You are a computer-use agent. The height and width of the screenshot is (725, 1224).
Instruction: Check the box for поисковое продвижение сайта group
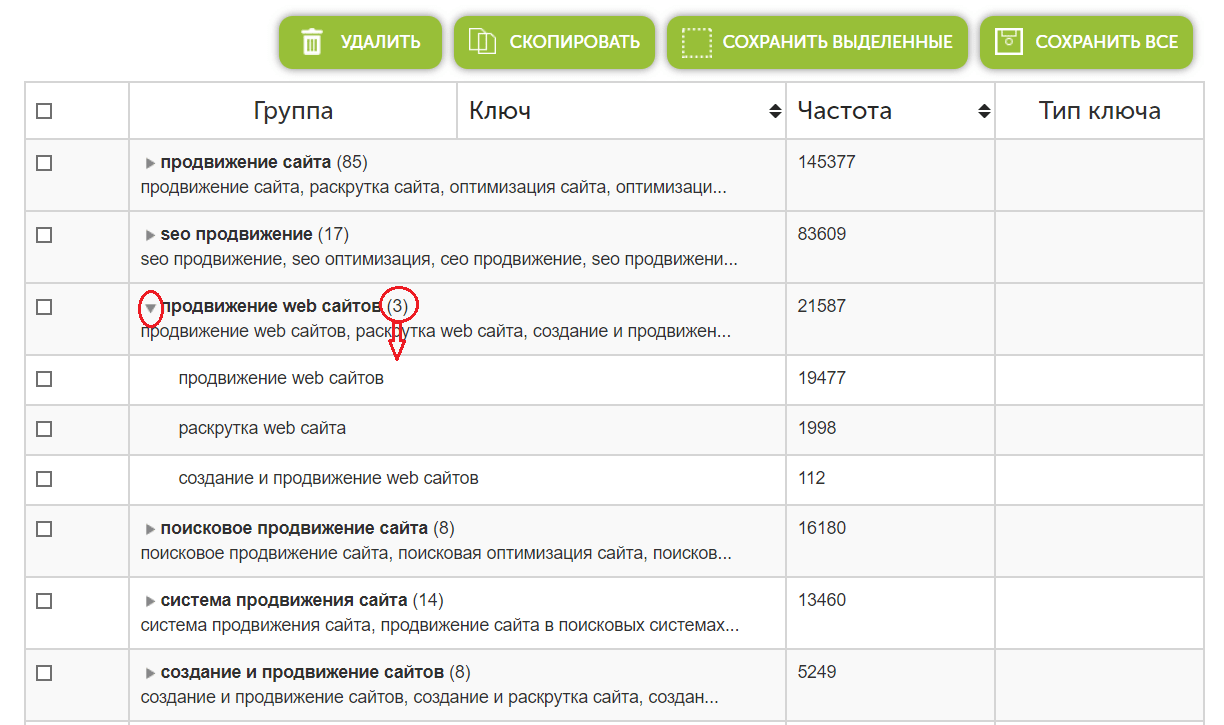(x=44, y=529)
